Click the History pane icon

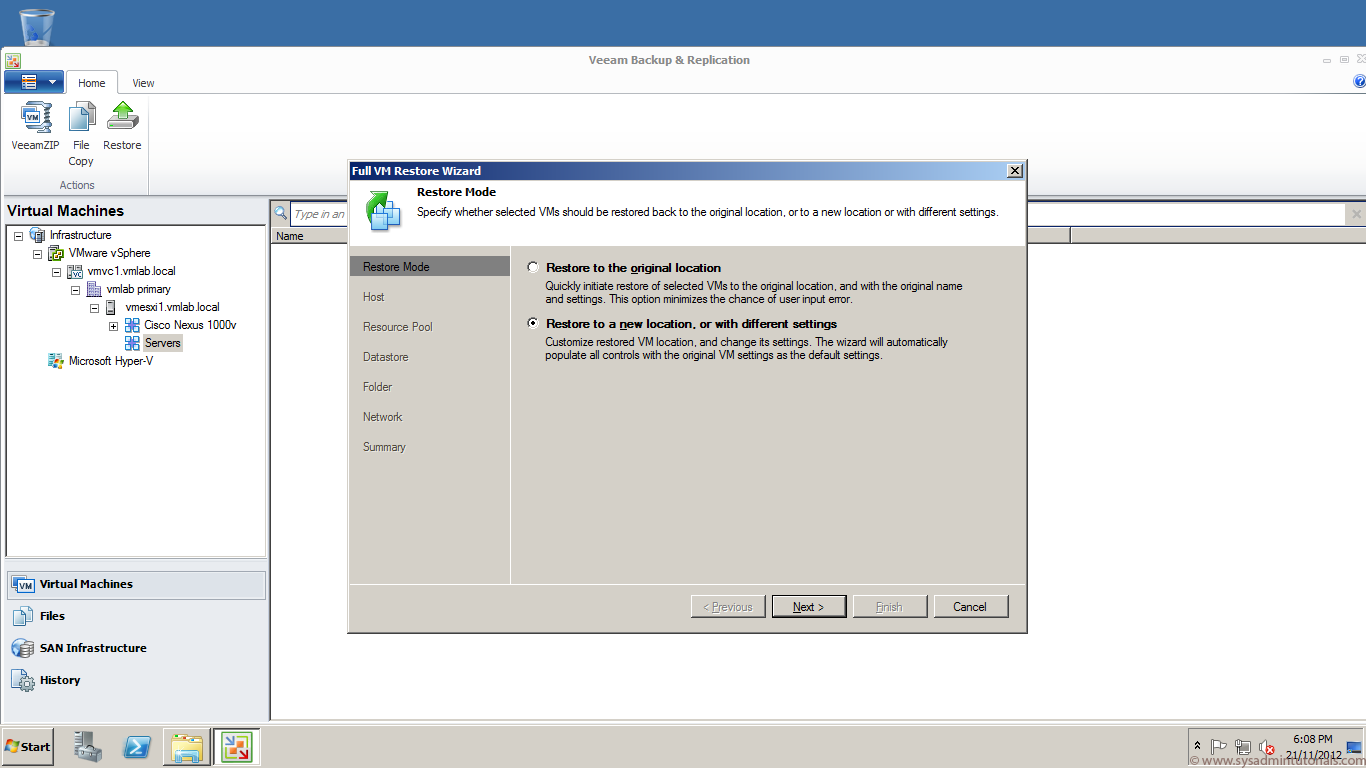(23, 680)
